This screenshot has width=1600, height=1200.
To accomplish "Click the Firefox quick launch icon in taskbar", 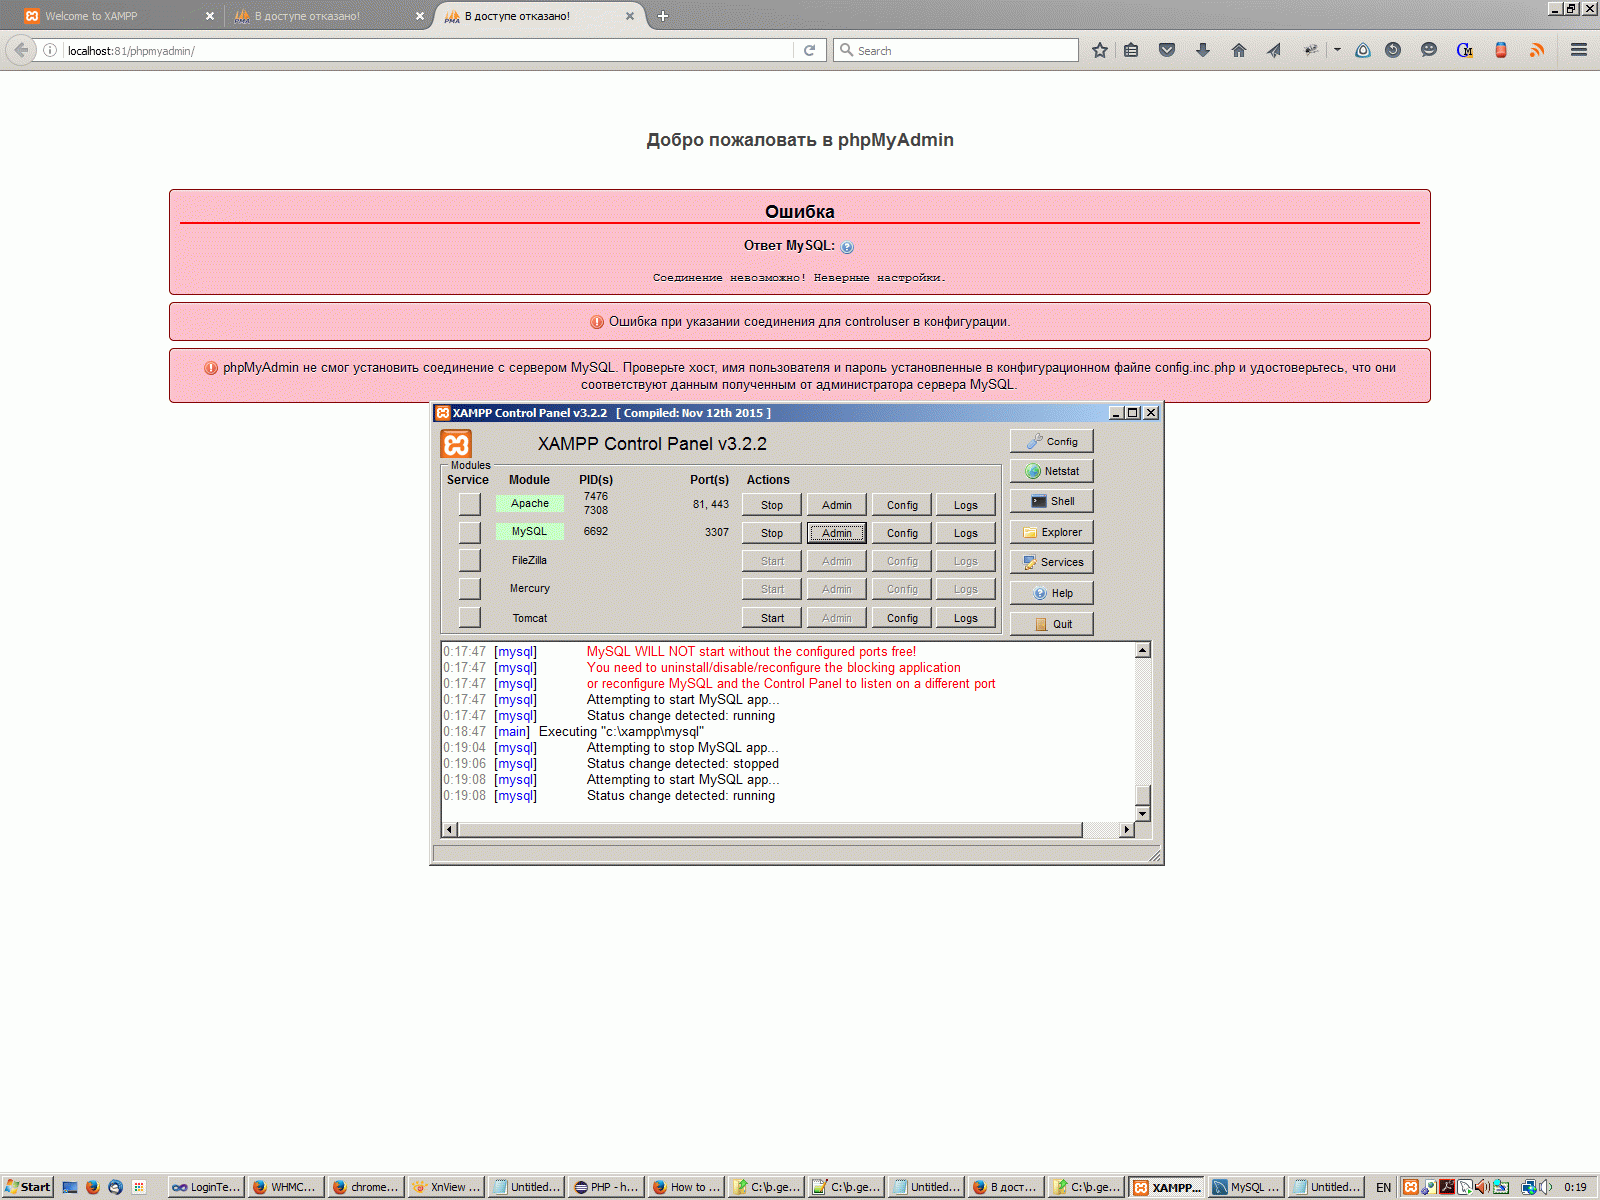I will [x=93, y=1187].
